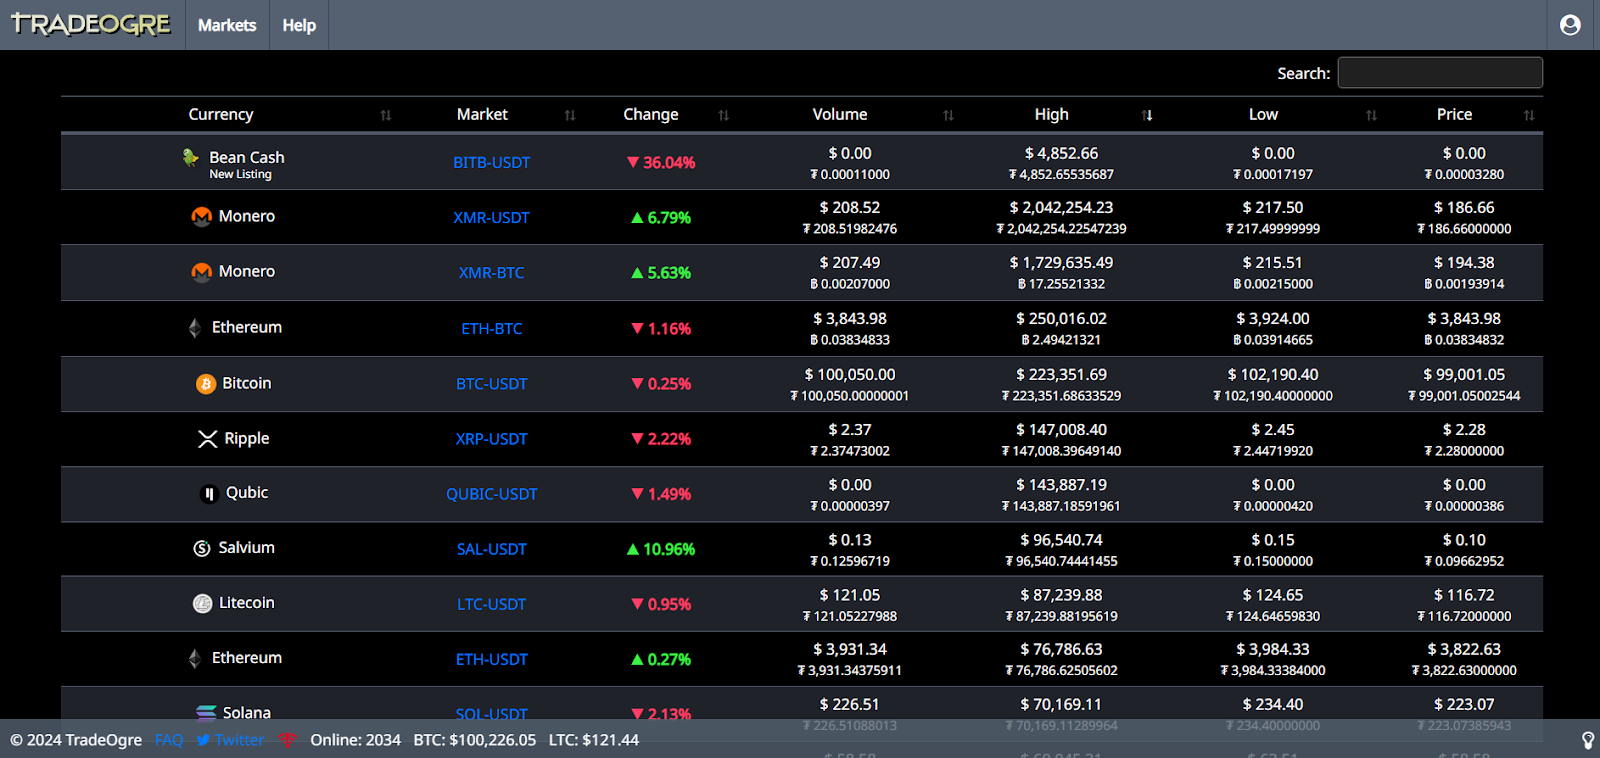
Task: Click the Bean Cash coin icon
Action: click(x=191, y=157)
